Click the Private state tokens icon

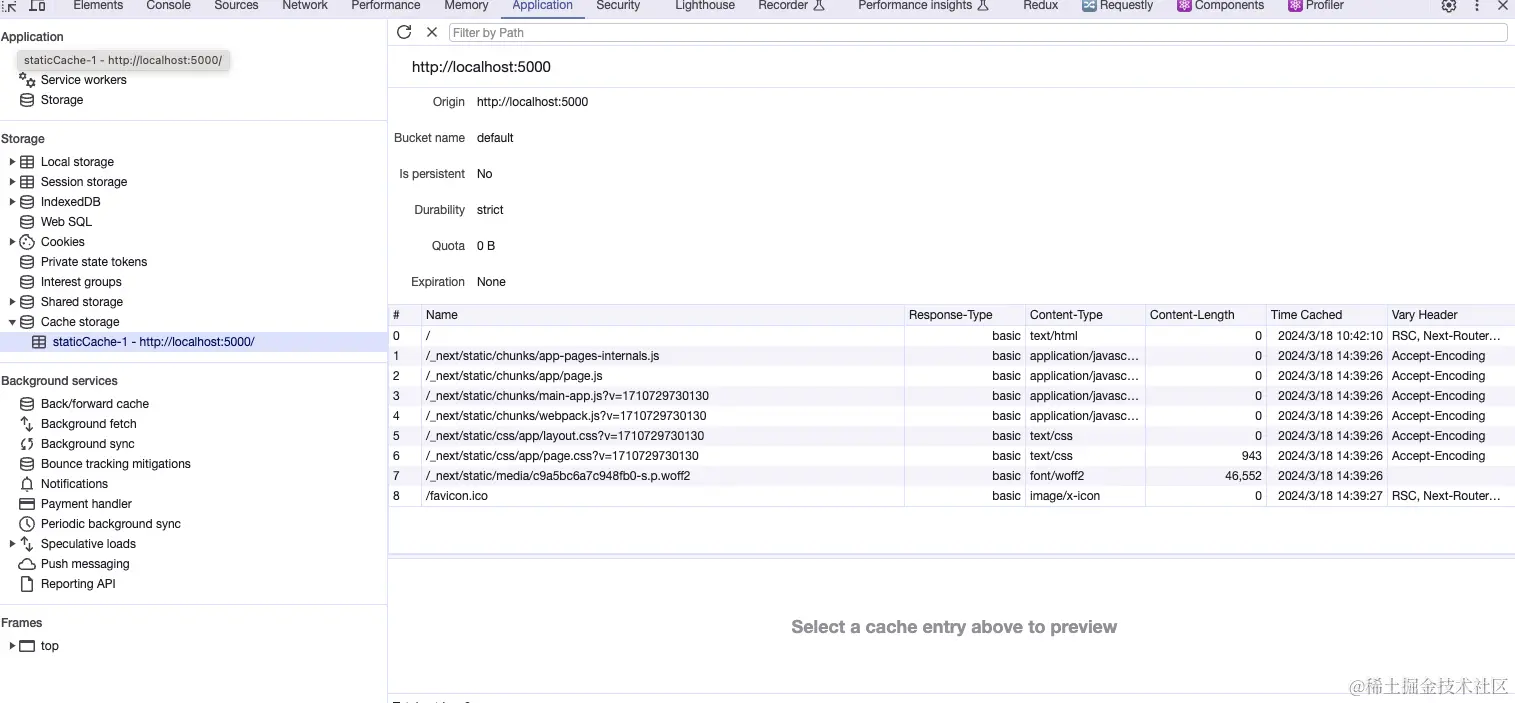(27, 262)
